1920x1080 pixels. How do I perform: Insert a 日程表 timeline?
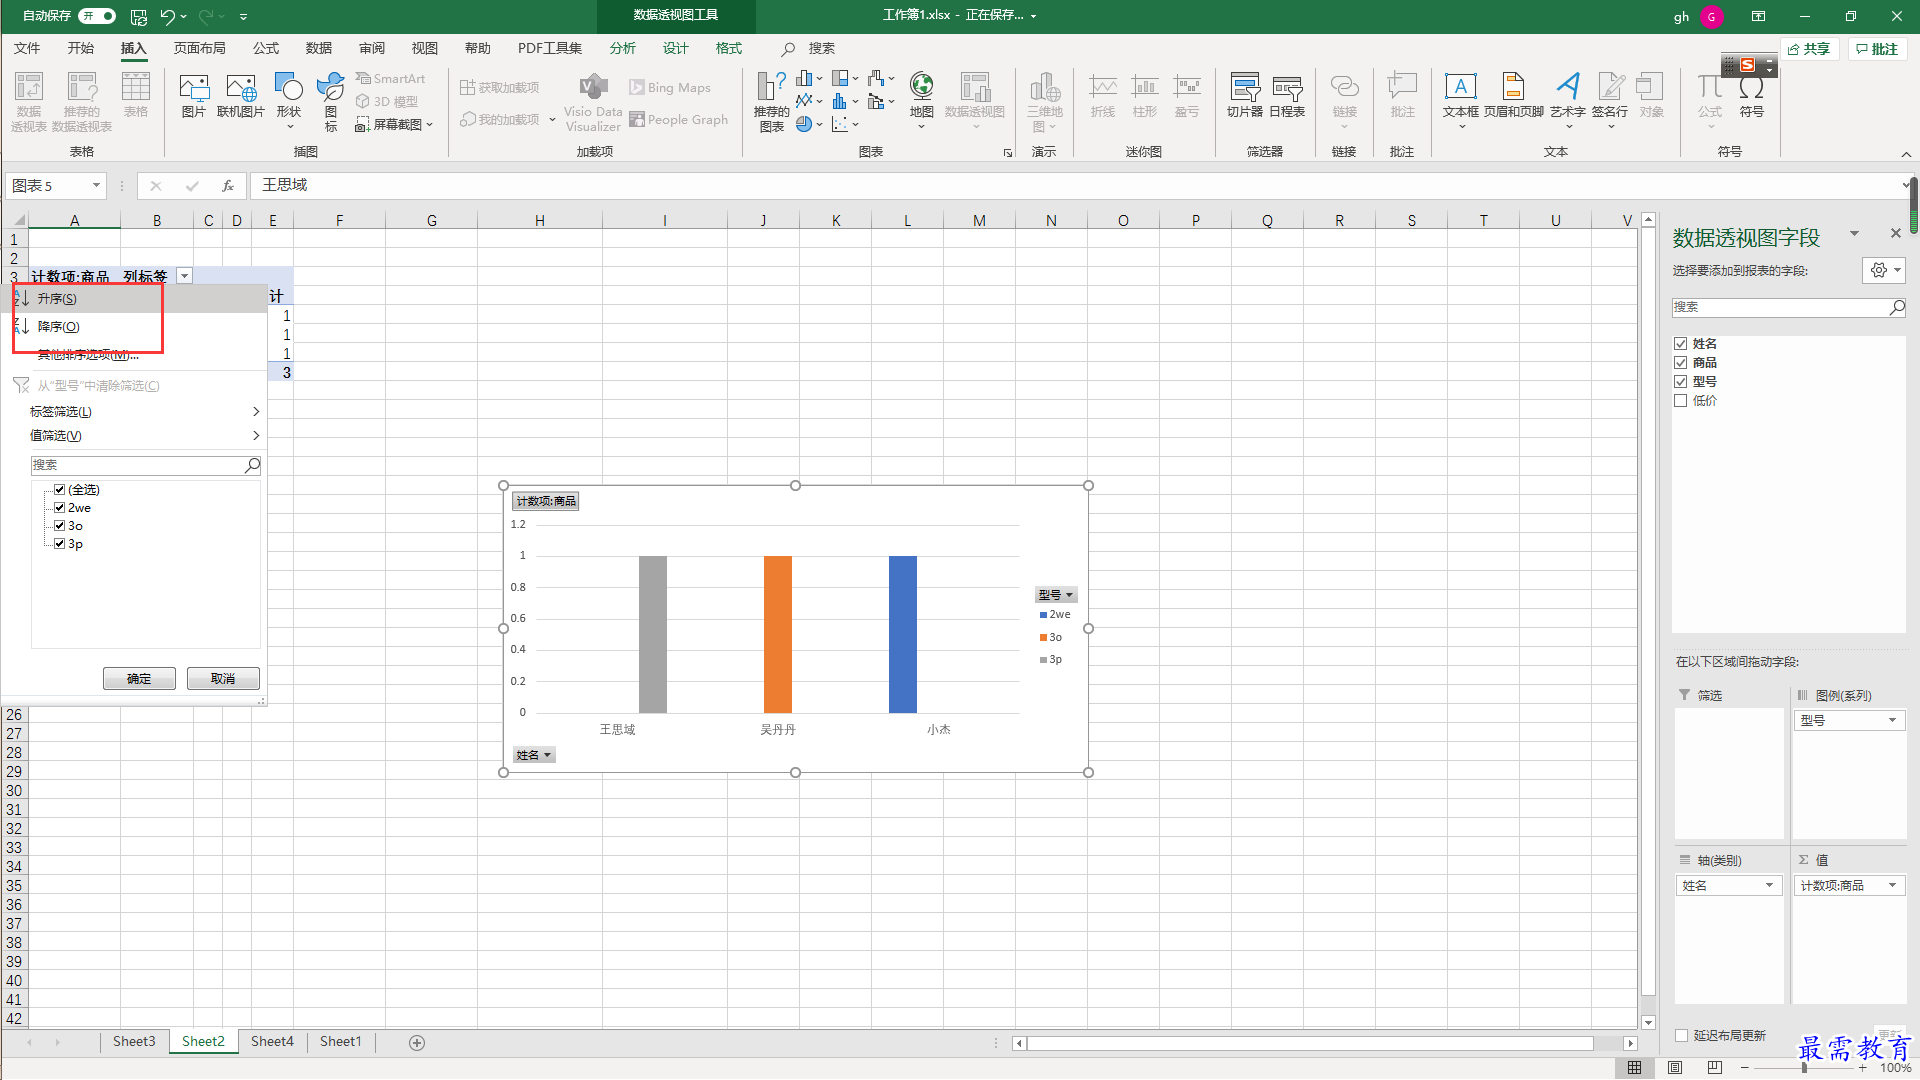pyautogui.click(x=1287, y=95)
